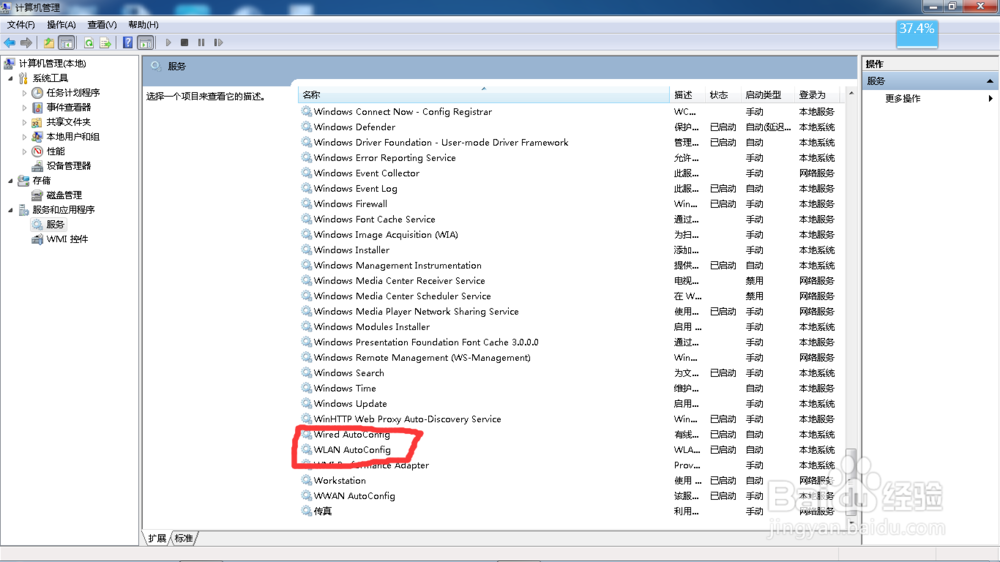This screenshot has width=1000, height=562.
Task: Click the 任务计划程序 clock icon
Action: point(37,93)
